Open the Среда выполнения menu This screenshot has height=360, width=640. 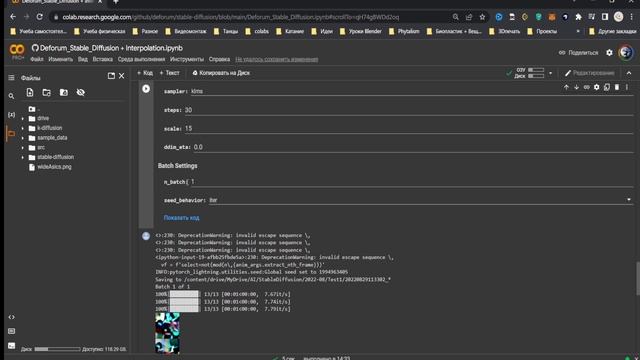coord(141,59)
